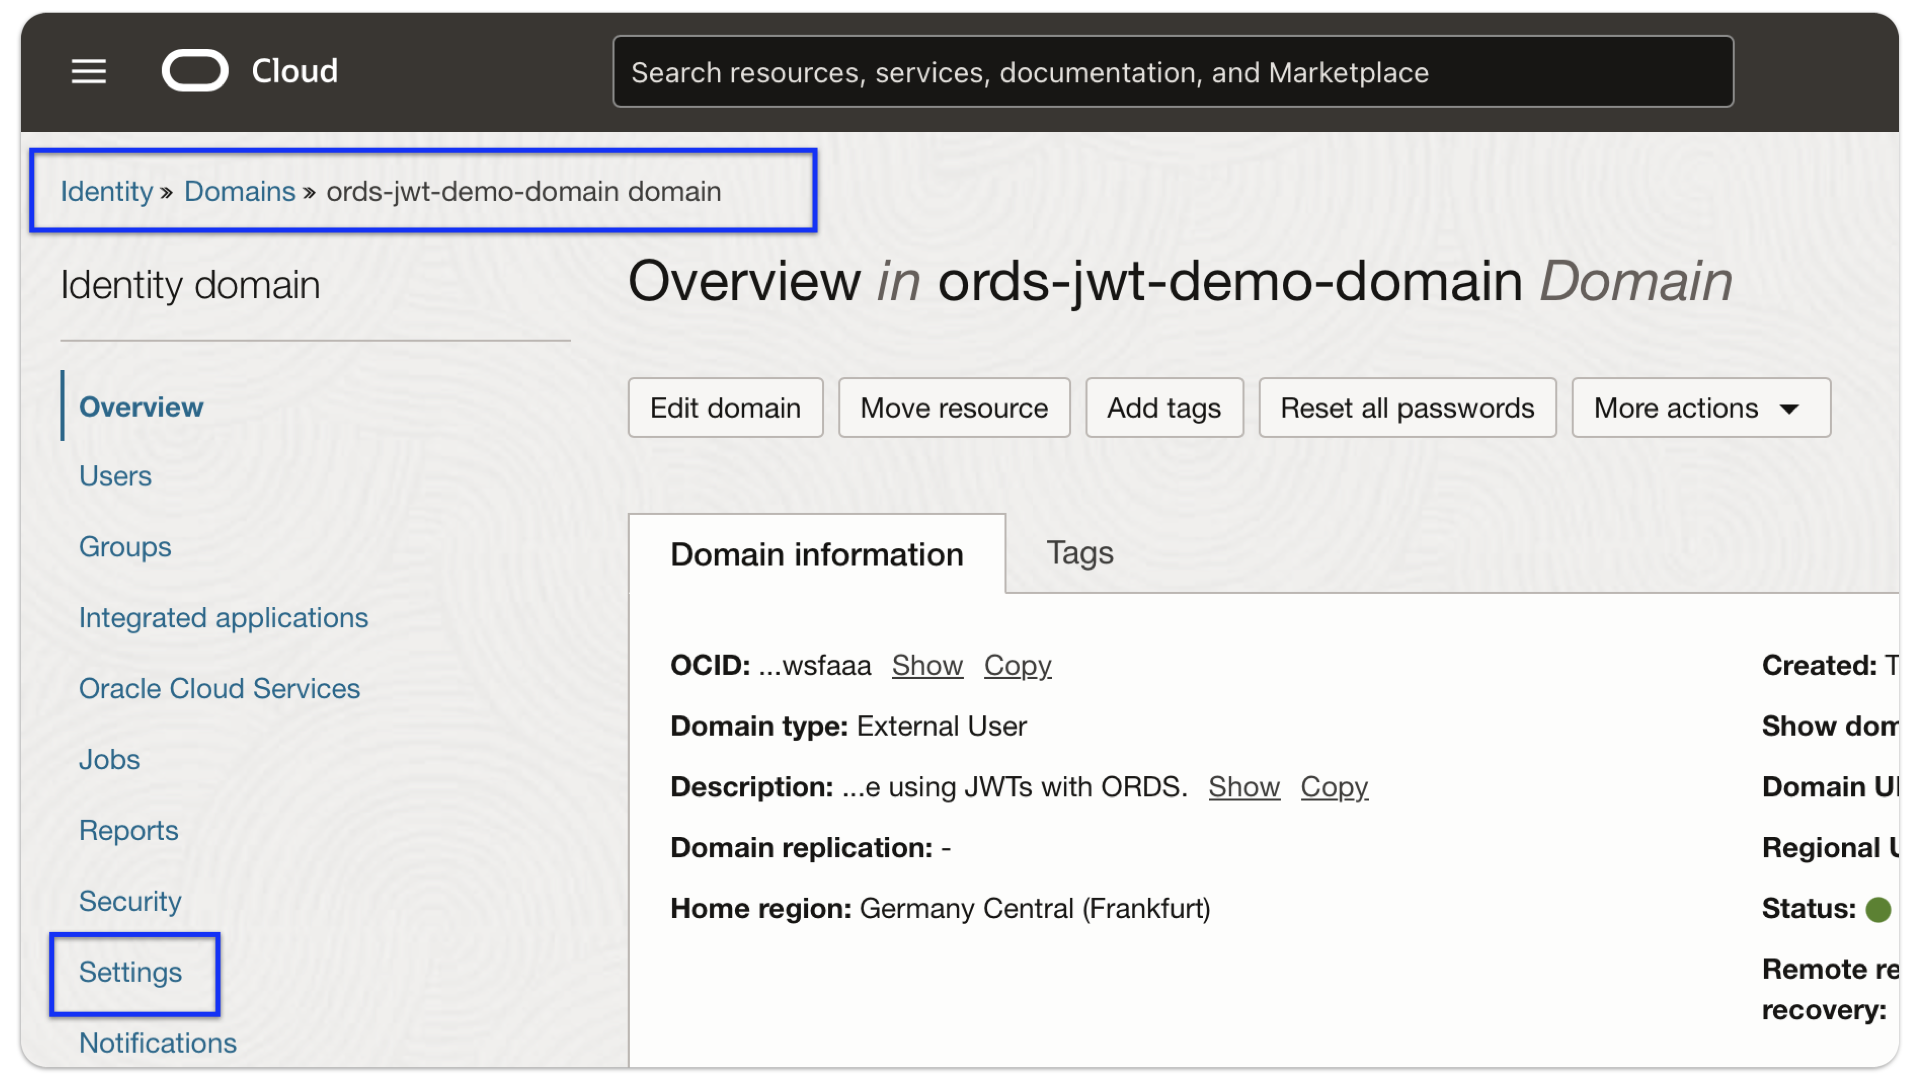Screen dimensions: 1920x1080
Task: Show the full domain description
Action: (x=1243, y=787)
